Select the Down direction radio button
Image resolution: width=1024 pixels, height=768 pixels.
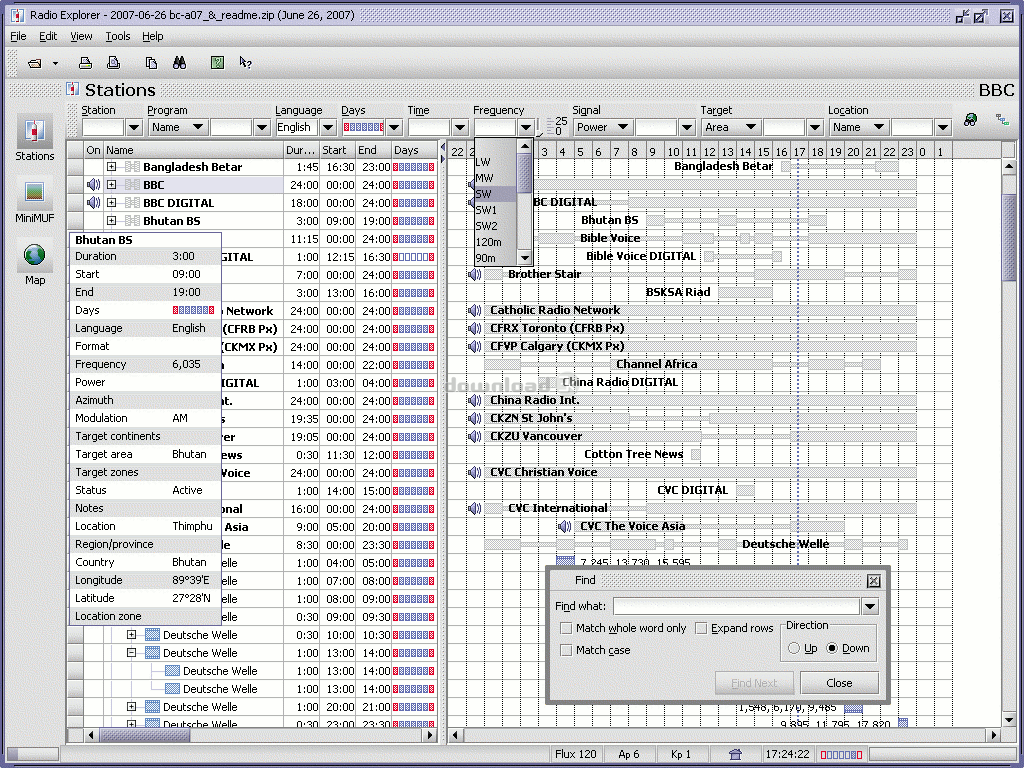click(x=832, y=648)
